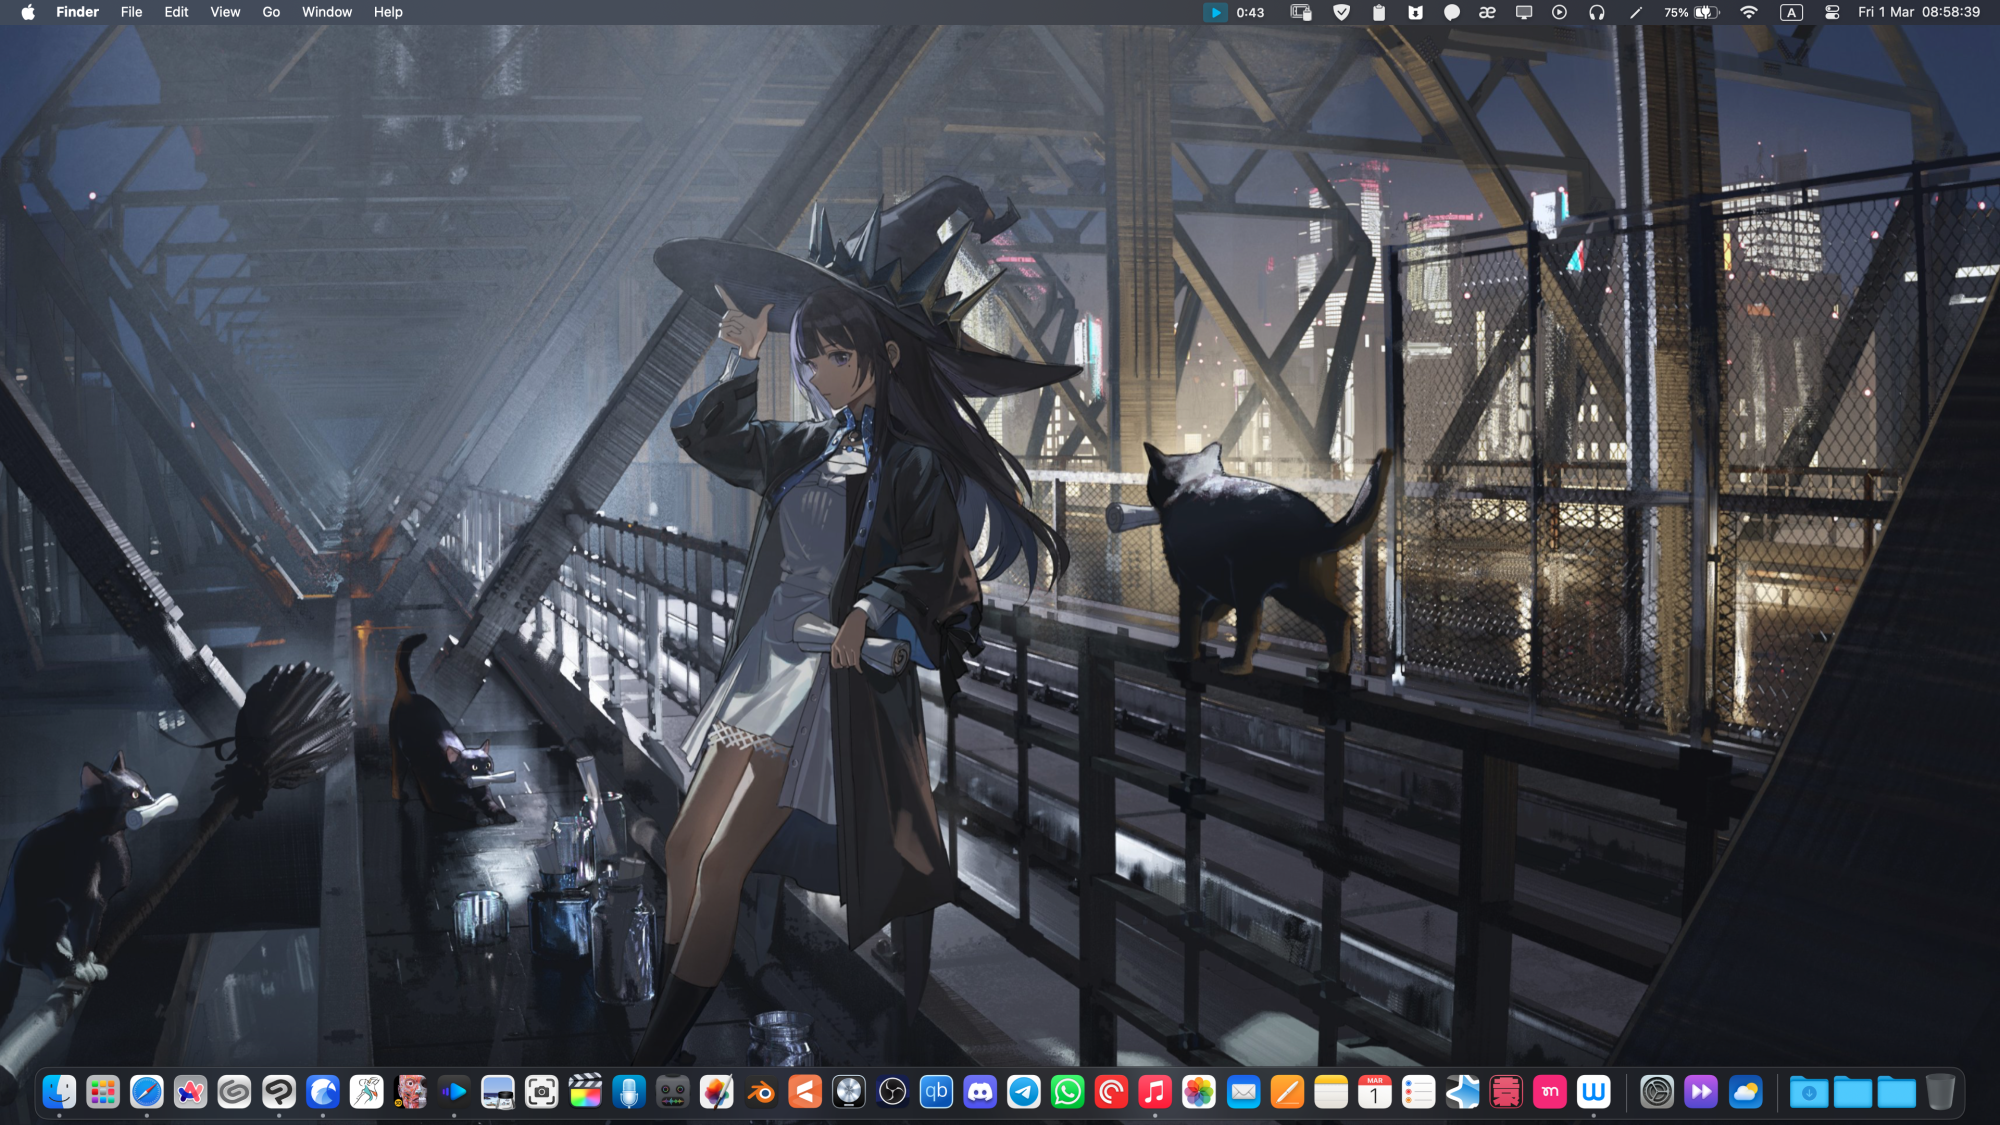Open Control Center toggles icon
This screenshot has width=2000, height=1125.
[1832, 12]
